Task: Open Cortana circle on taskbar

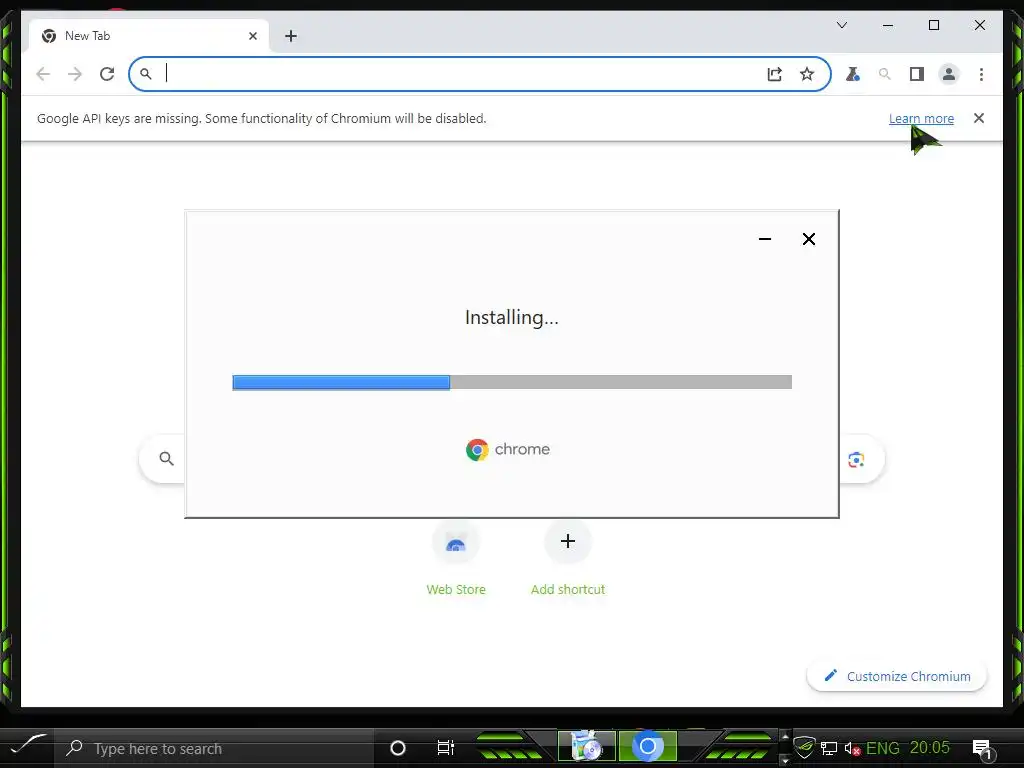Action: pos(398,748)
